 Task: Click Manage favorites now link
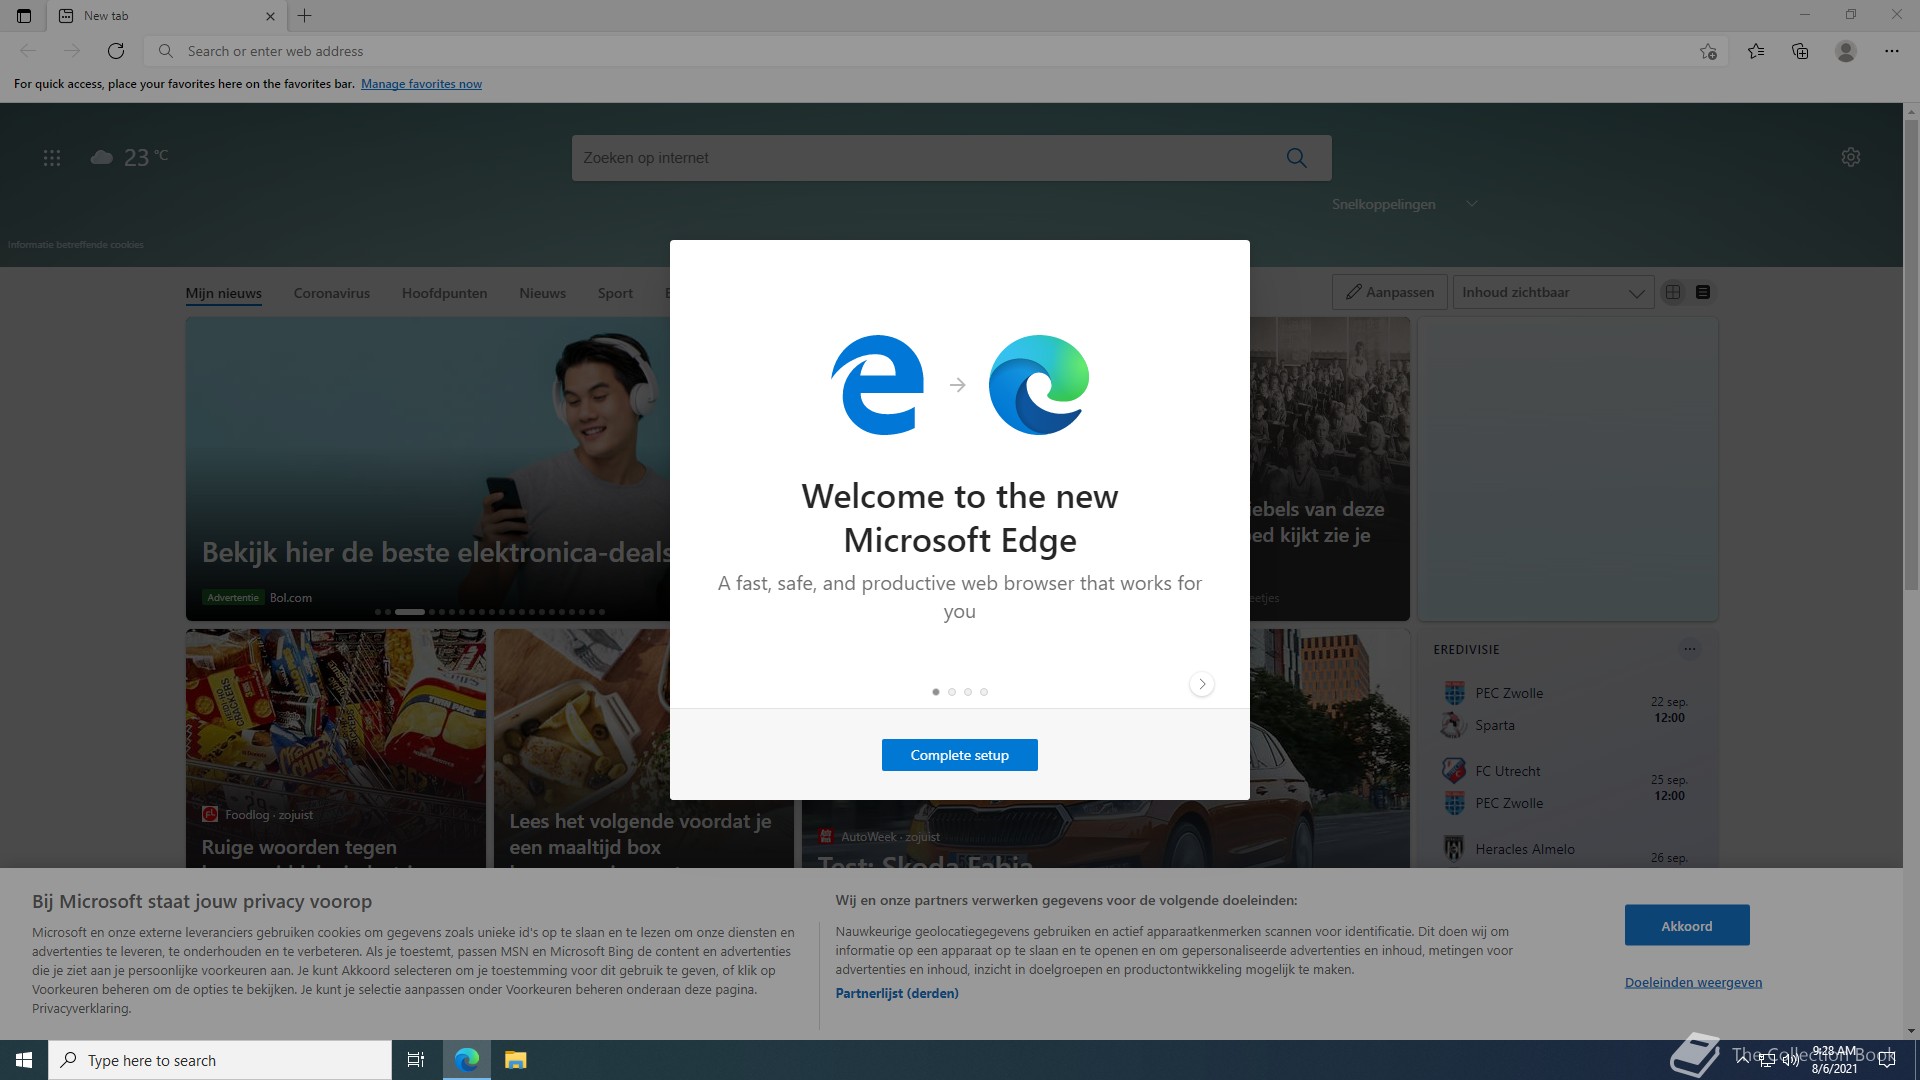pyautogui.click(x=422, y=84)
